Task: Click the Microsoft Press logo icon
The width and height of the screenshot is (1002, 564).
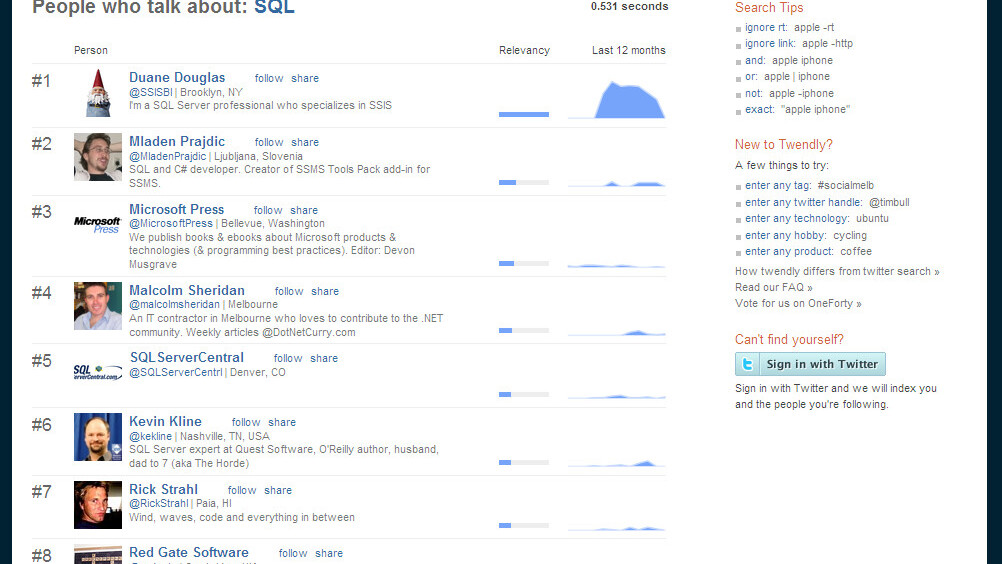Action: coord(97,223)
